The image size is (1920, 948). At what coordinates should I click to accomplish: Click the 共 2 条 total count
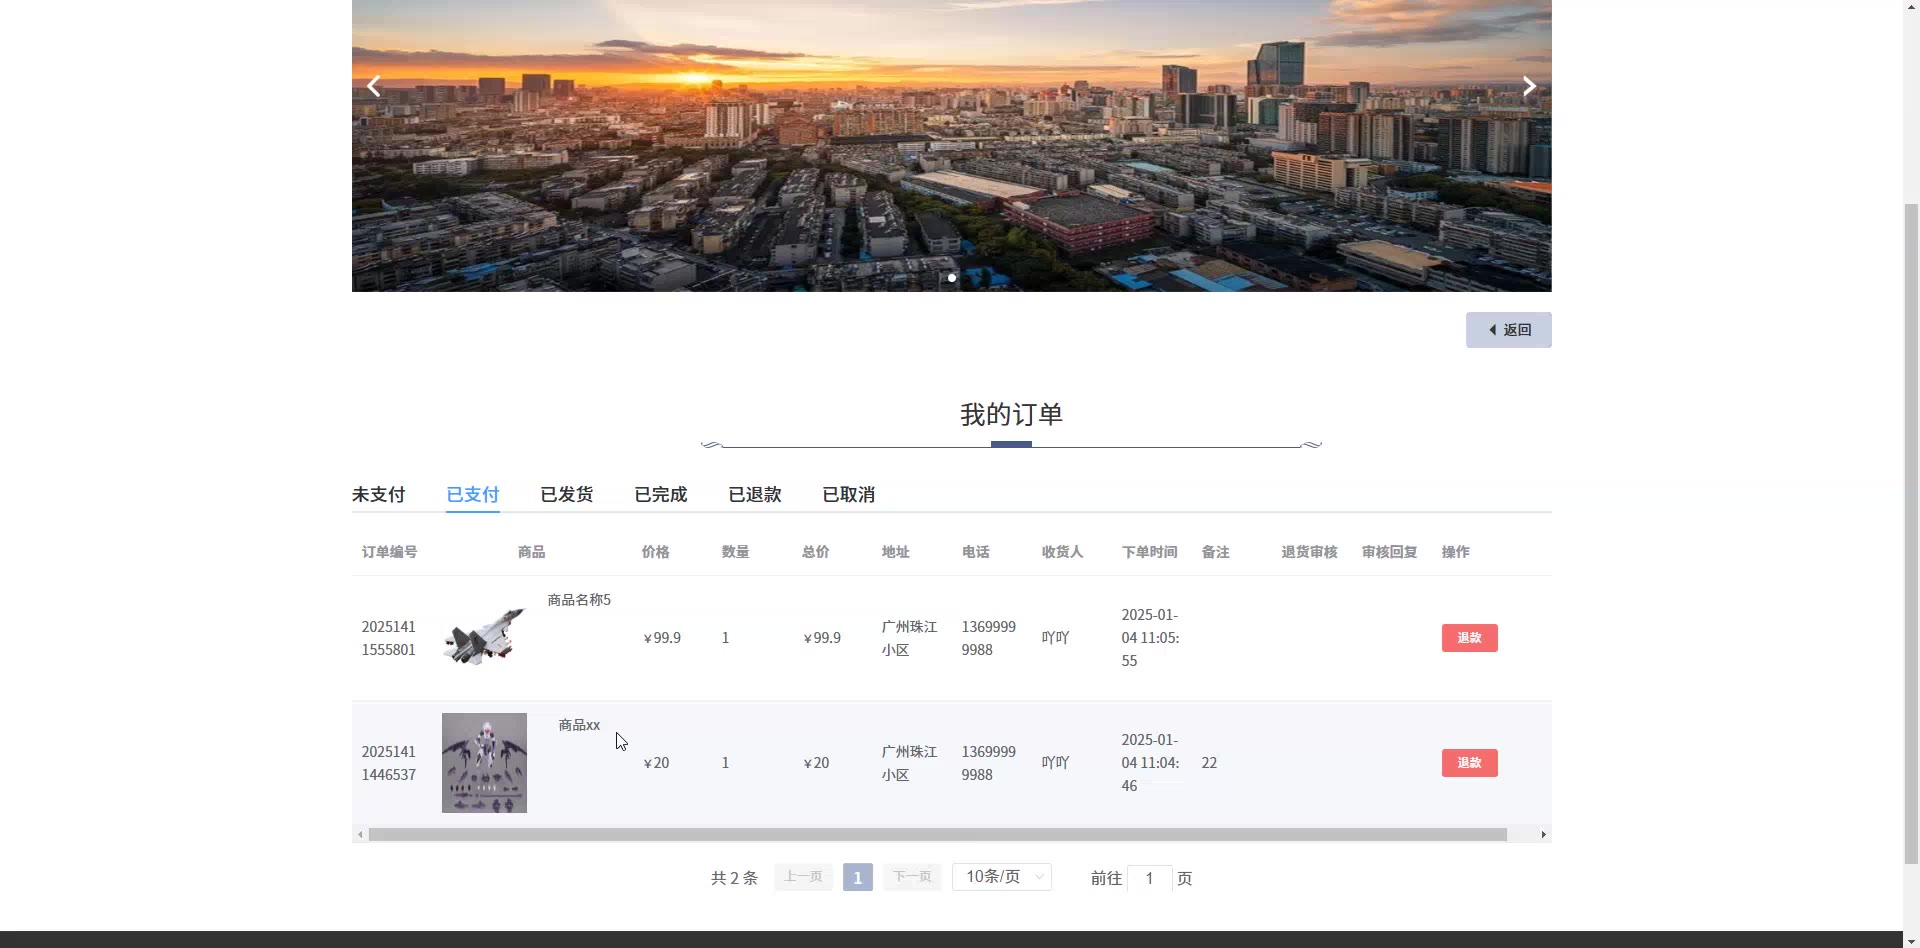pyautogui.click(x=734, y=878)
